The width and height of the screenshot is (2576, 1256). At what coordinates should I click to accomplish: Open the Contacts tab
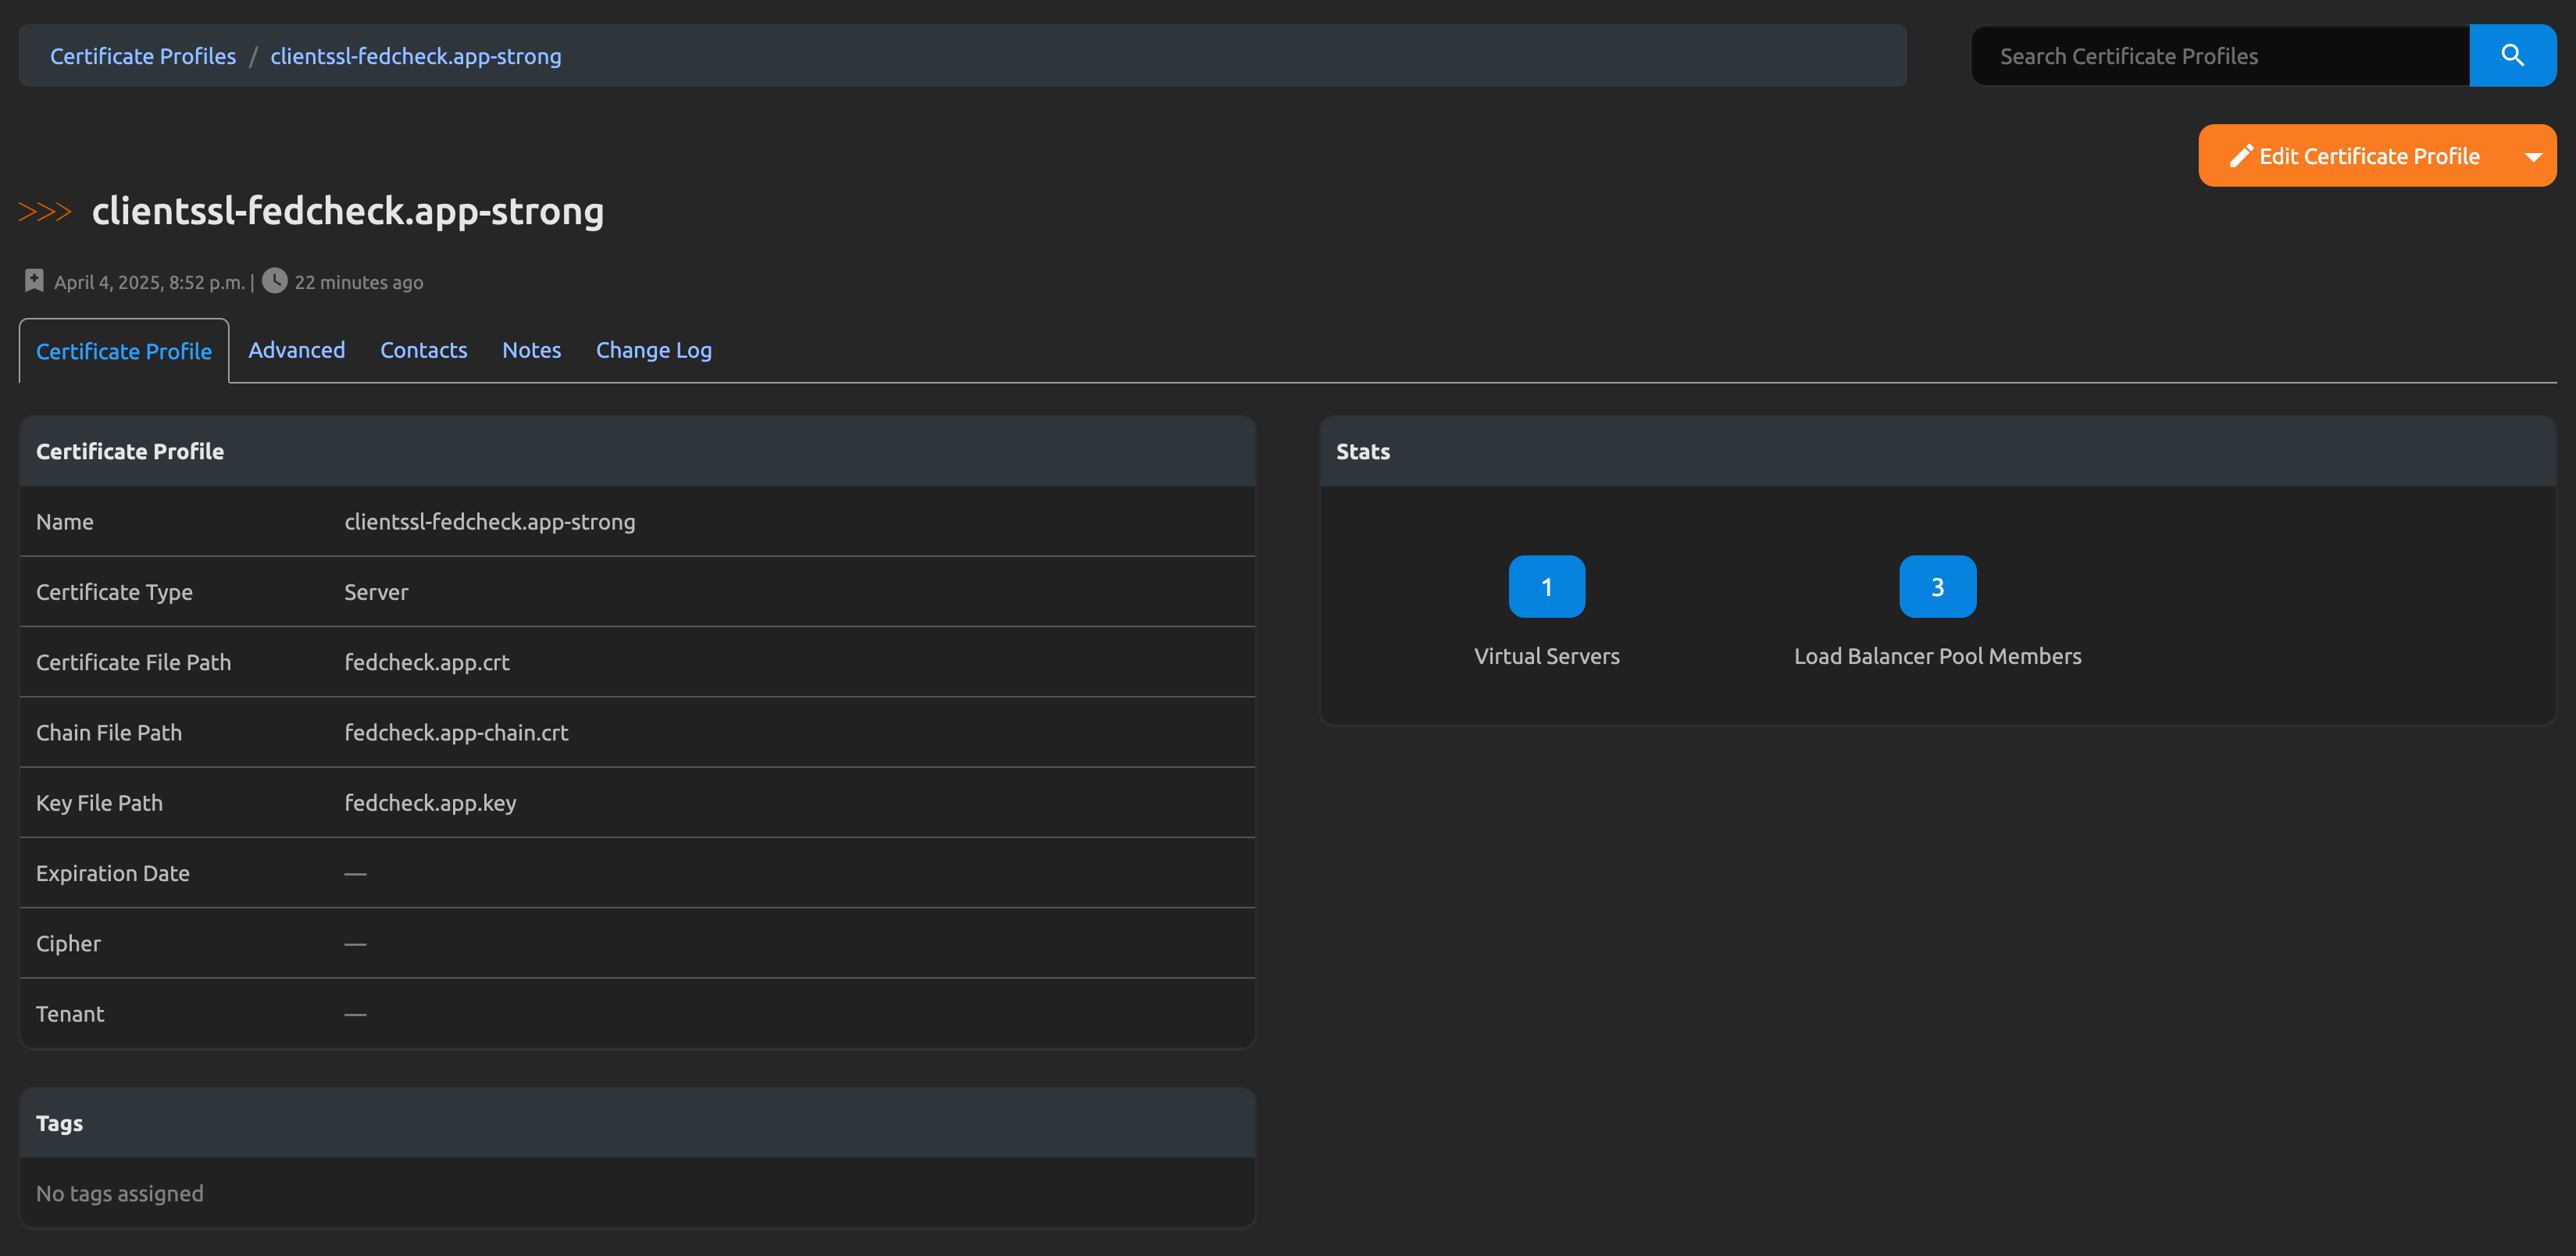pyautogui.click(x=423, y=350)
